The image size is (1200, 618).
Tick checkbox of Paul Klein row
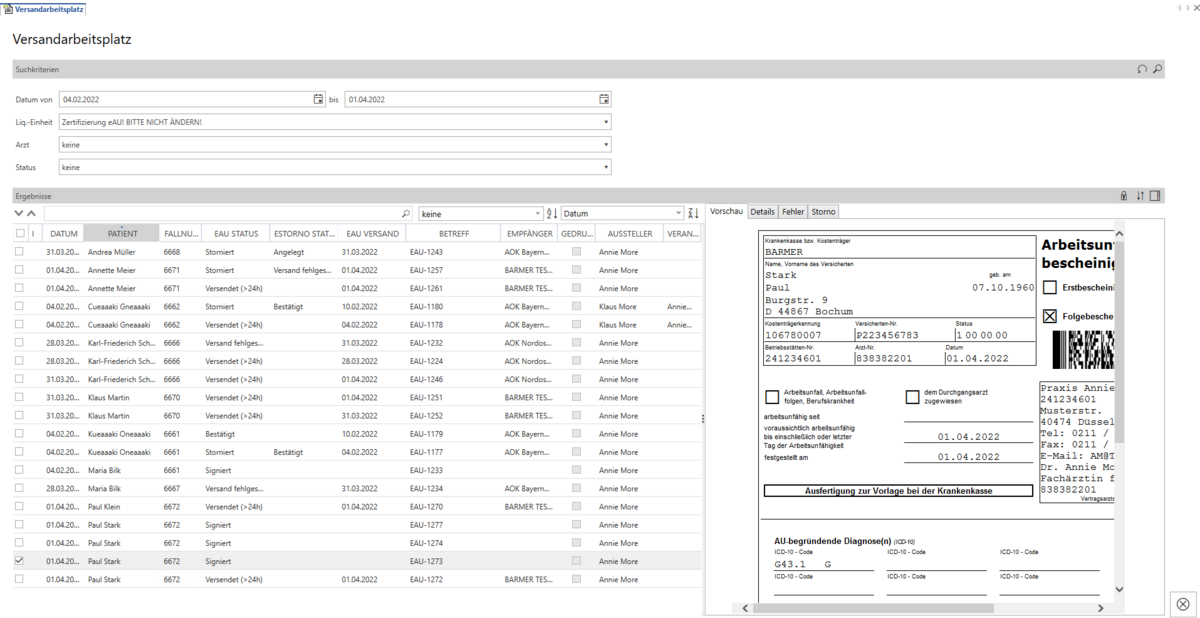(19, 506)
